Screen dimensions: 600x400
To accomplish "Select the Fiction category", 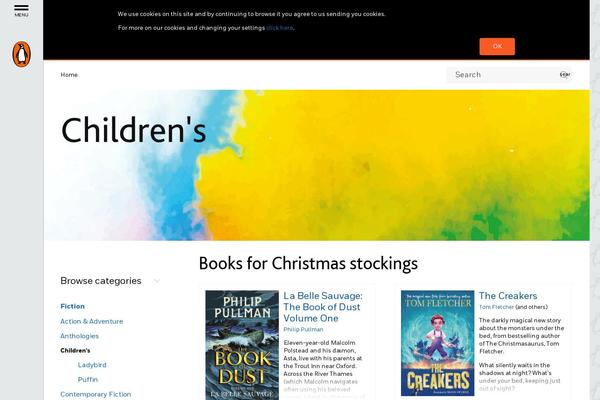I will [x=72, y=306].
